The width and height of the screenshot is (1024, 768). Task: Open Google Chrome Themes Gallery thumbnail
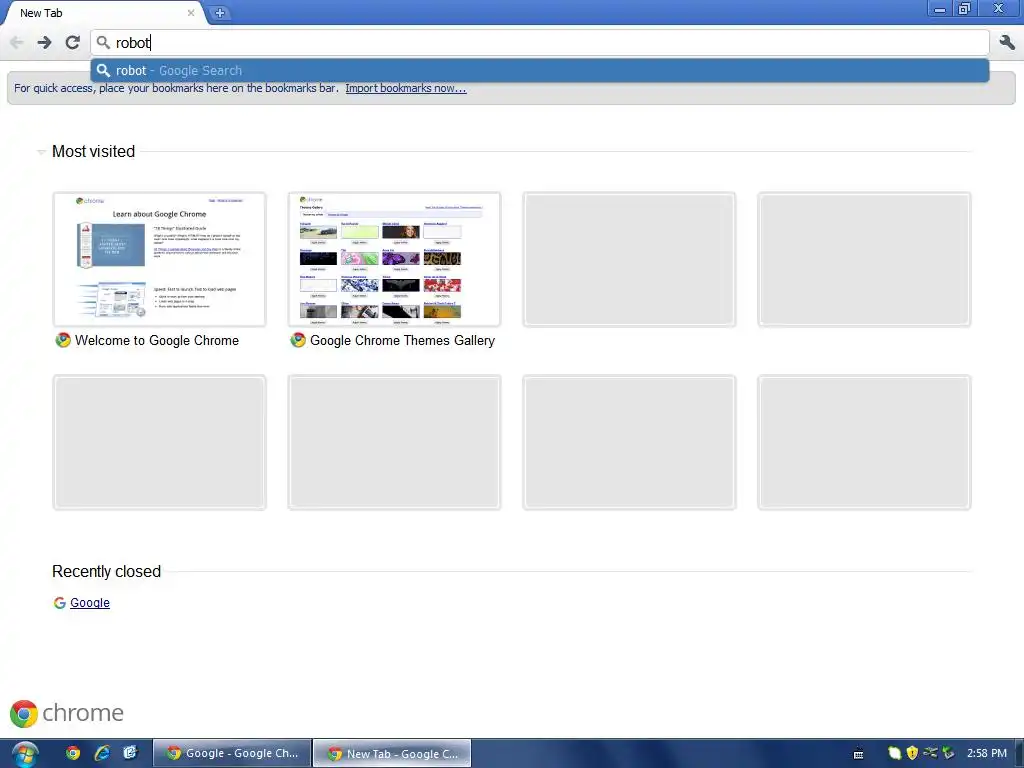(x=394, y=259)
